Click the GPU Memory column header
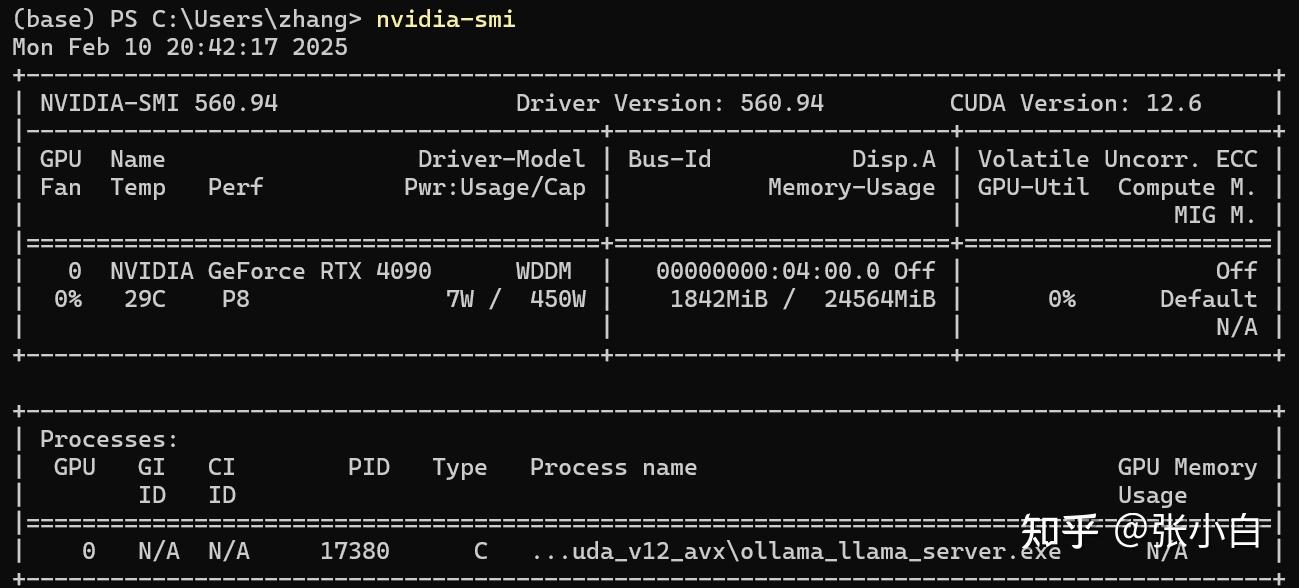The image size is (1299, 588). (1187, 467)
